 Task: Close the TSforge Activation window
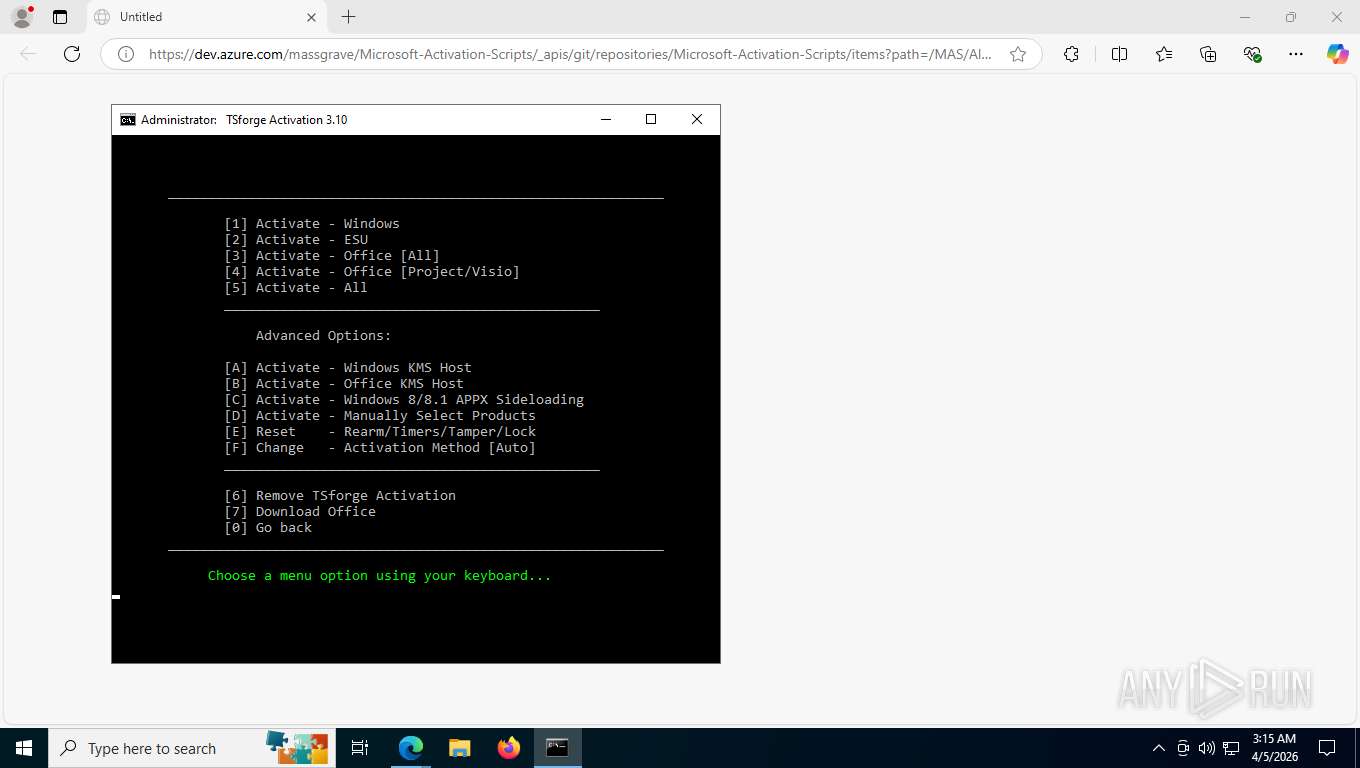[x=697, y=119]
